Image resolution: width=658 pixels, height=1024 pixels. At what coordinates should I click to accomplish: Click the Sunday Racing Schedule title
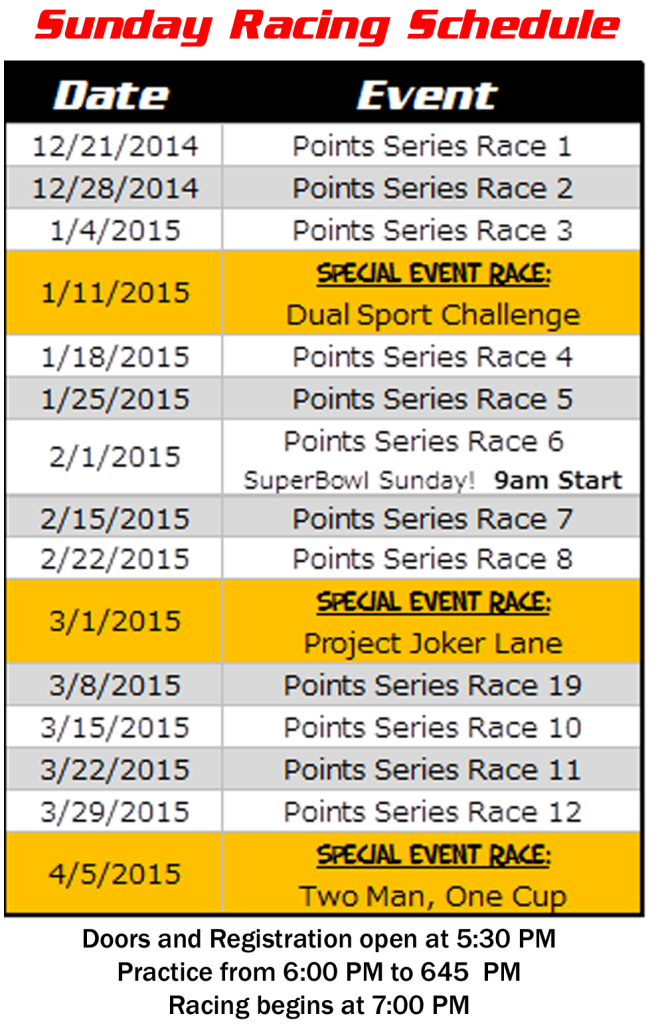[327, 26]
